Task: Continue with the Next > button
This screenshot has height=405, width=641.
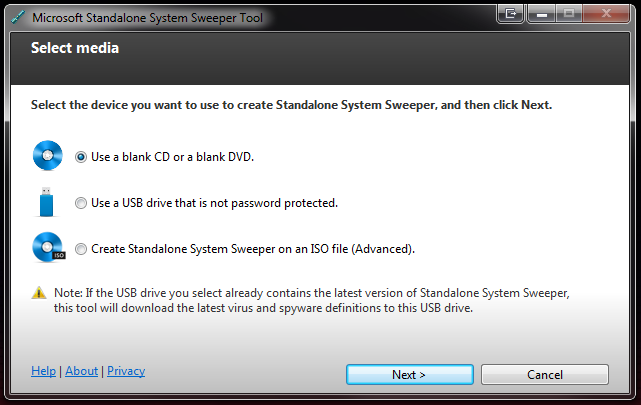Action: click(410, 374)
